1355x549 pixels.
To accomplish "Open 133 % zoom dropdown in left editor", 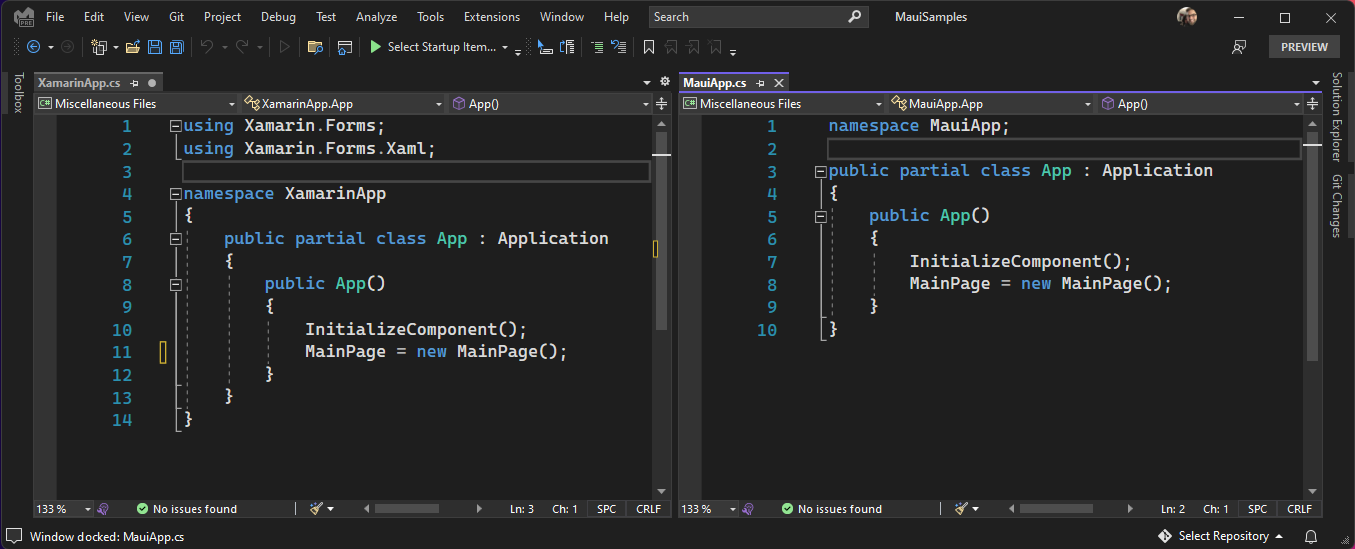I will (x=88, y=509).
